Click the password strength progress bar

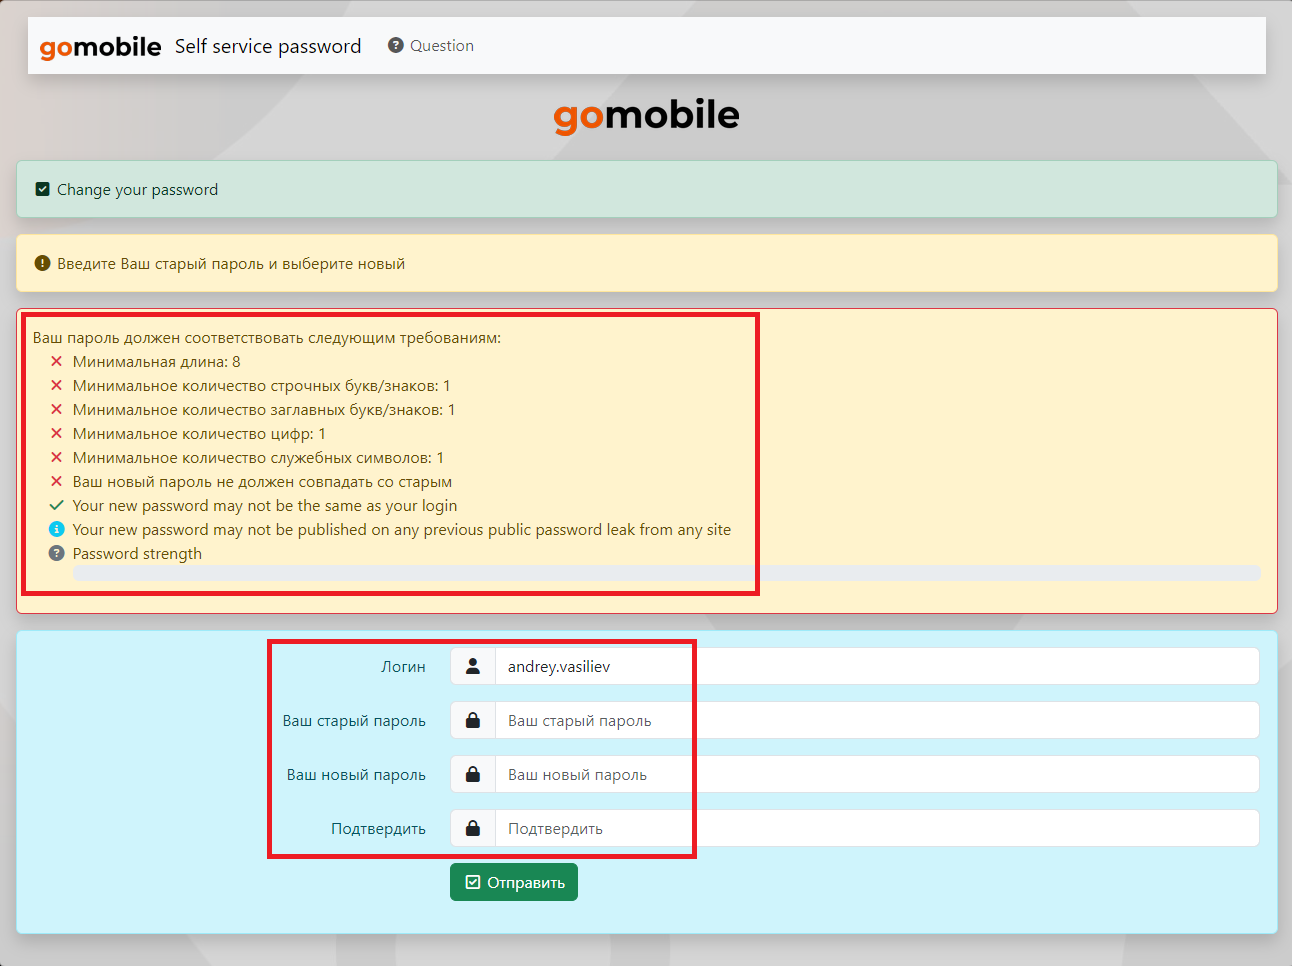coord(666,573)
